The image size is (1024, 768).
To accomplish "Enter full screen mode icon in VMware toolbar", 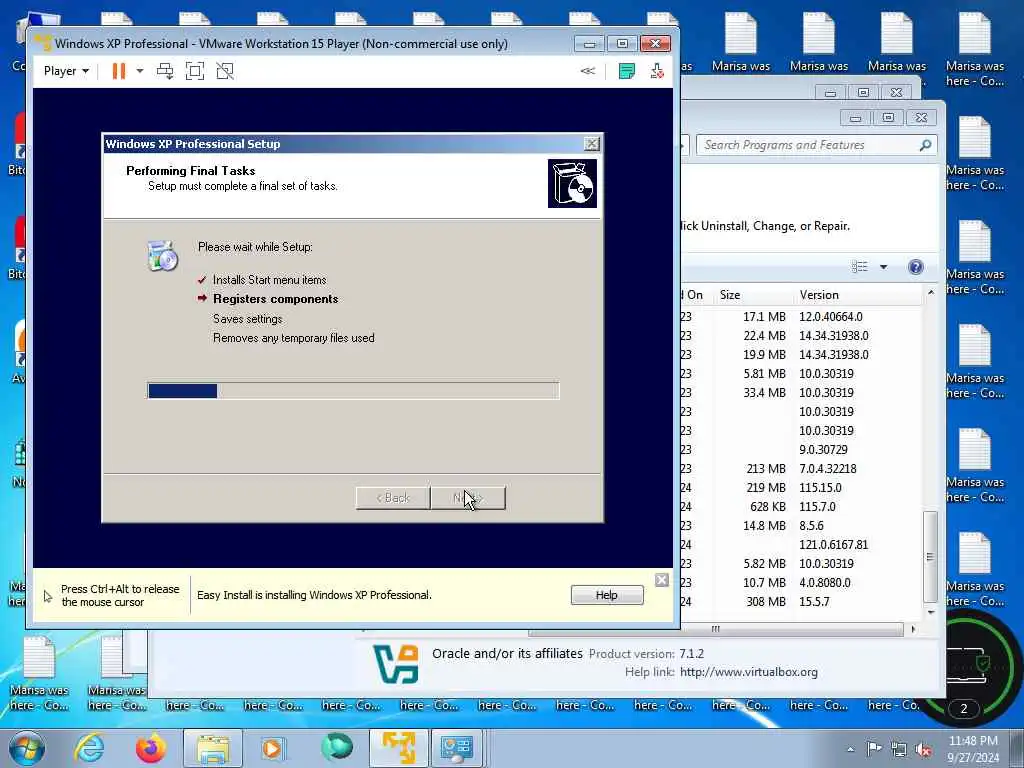I will point(195,71).
